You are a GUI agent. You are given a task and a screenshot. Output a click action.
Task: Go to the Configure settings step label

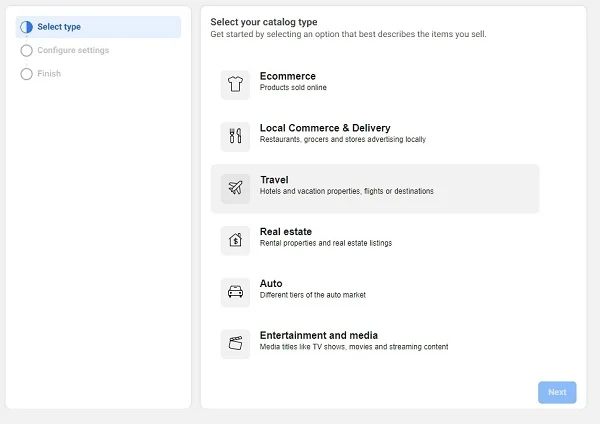coord(73,50)
